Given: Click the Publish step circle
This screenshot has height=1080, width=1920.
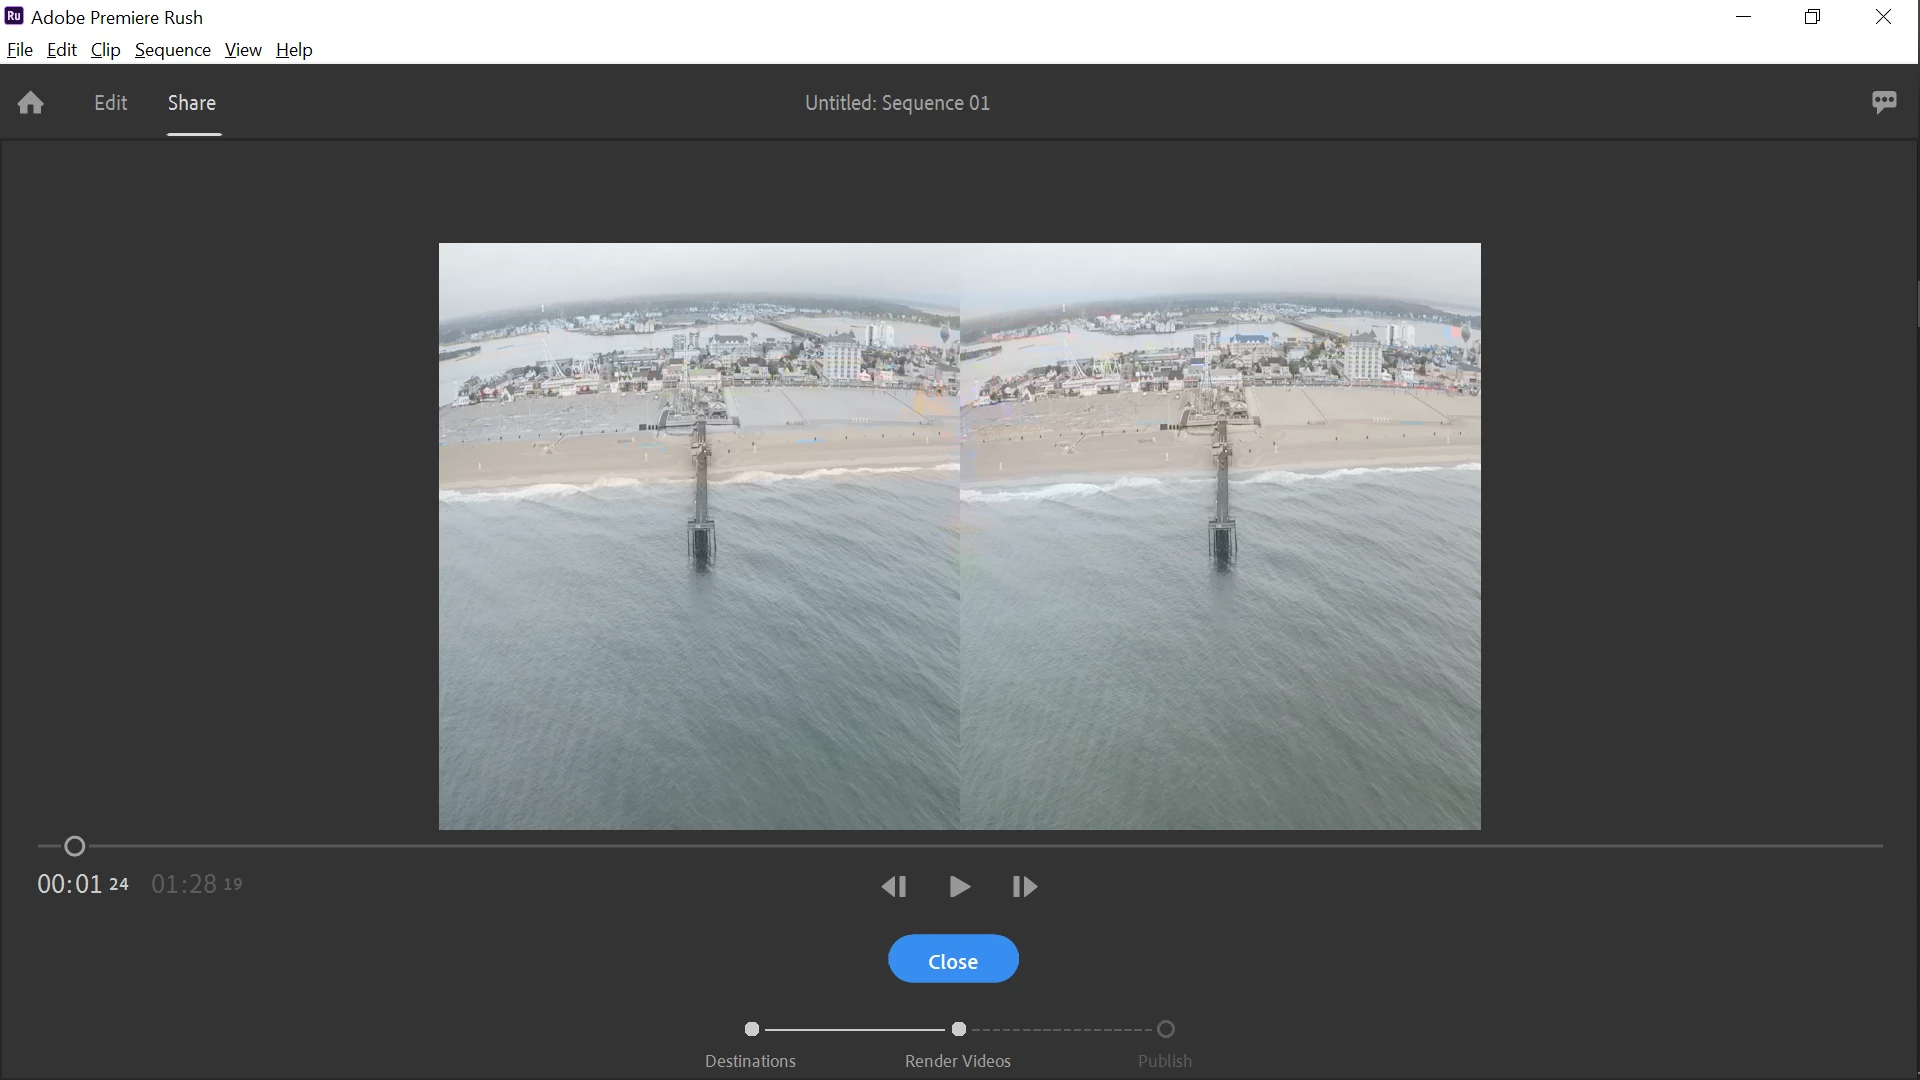Looking at the screenshot, I should pos(1165,1029).
